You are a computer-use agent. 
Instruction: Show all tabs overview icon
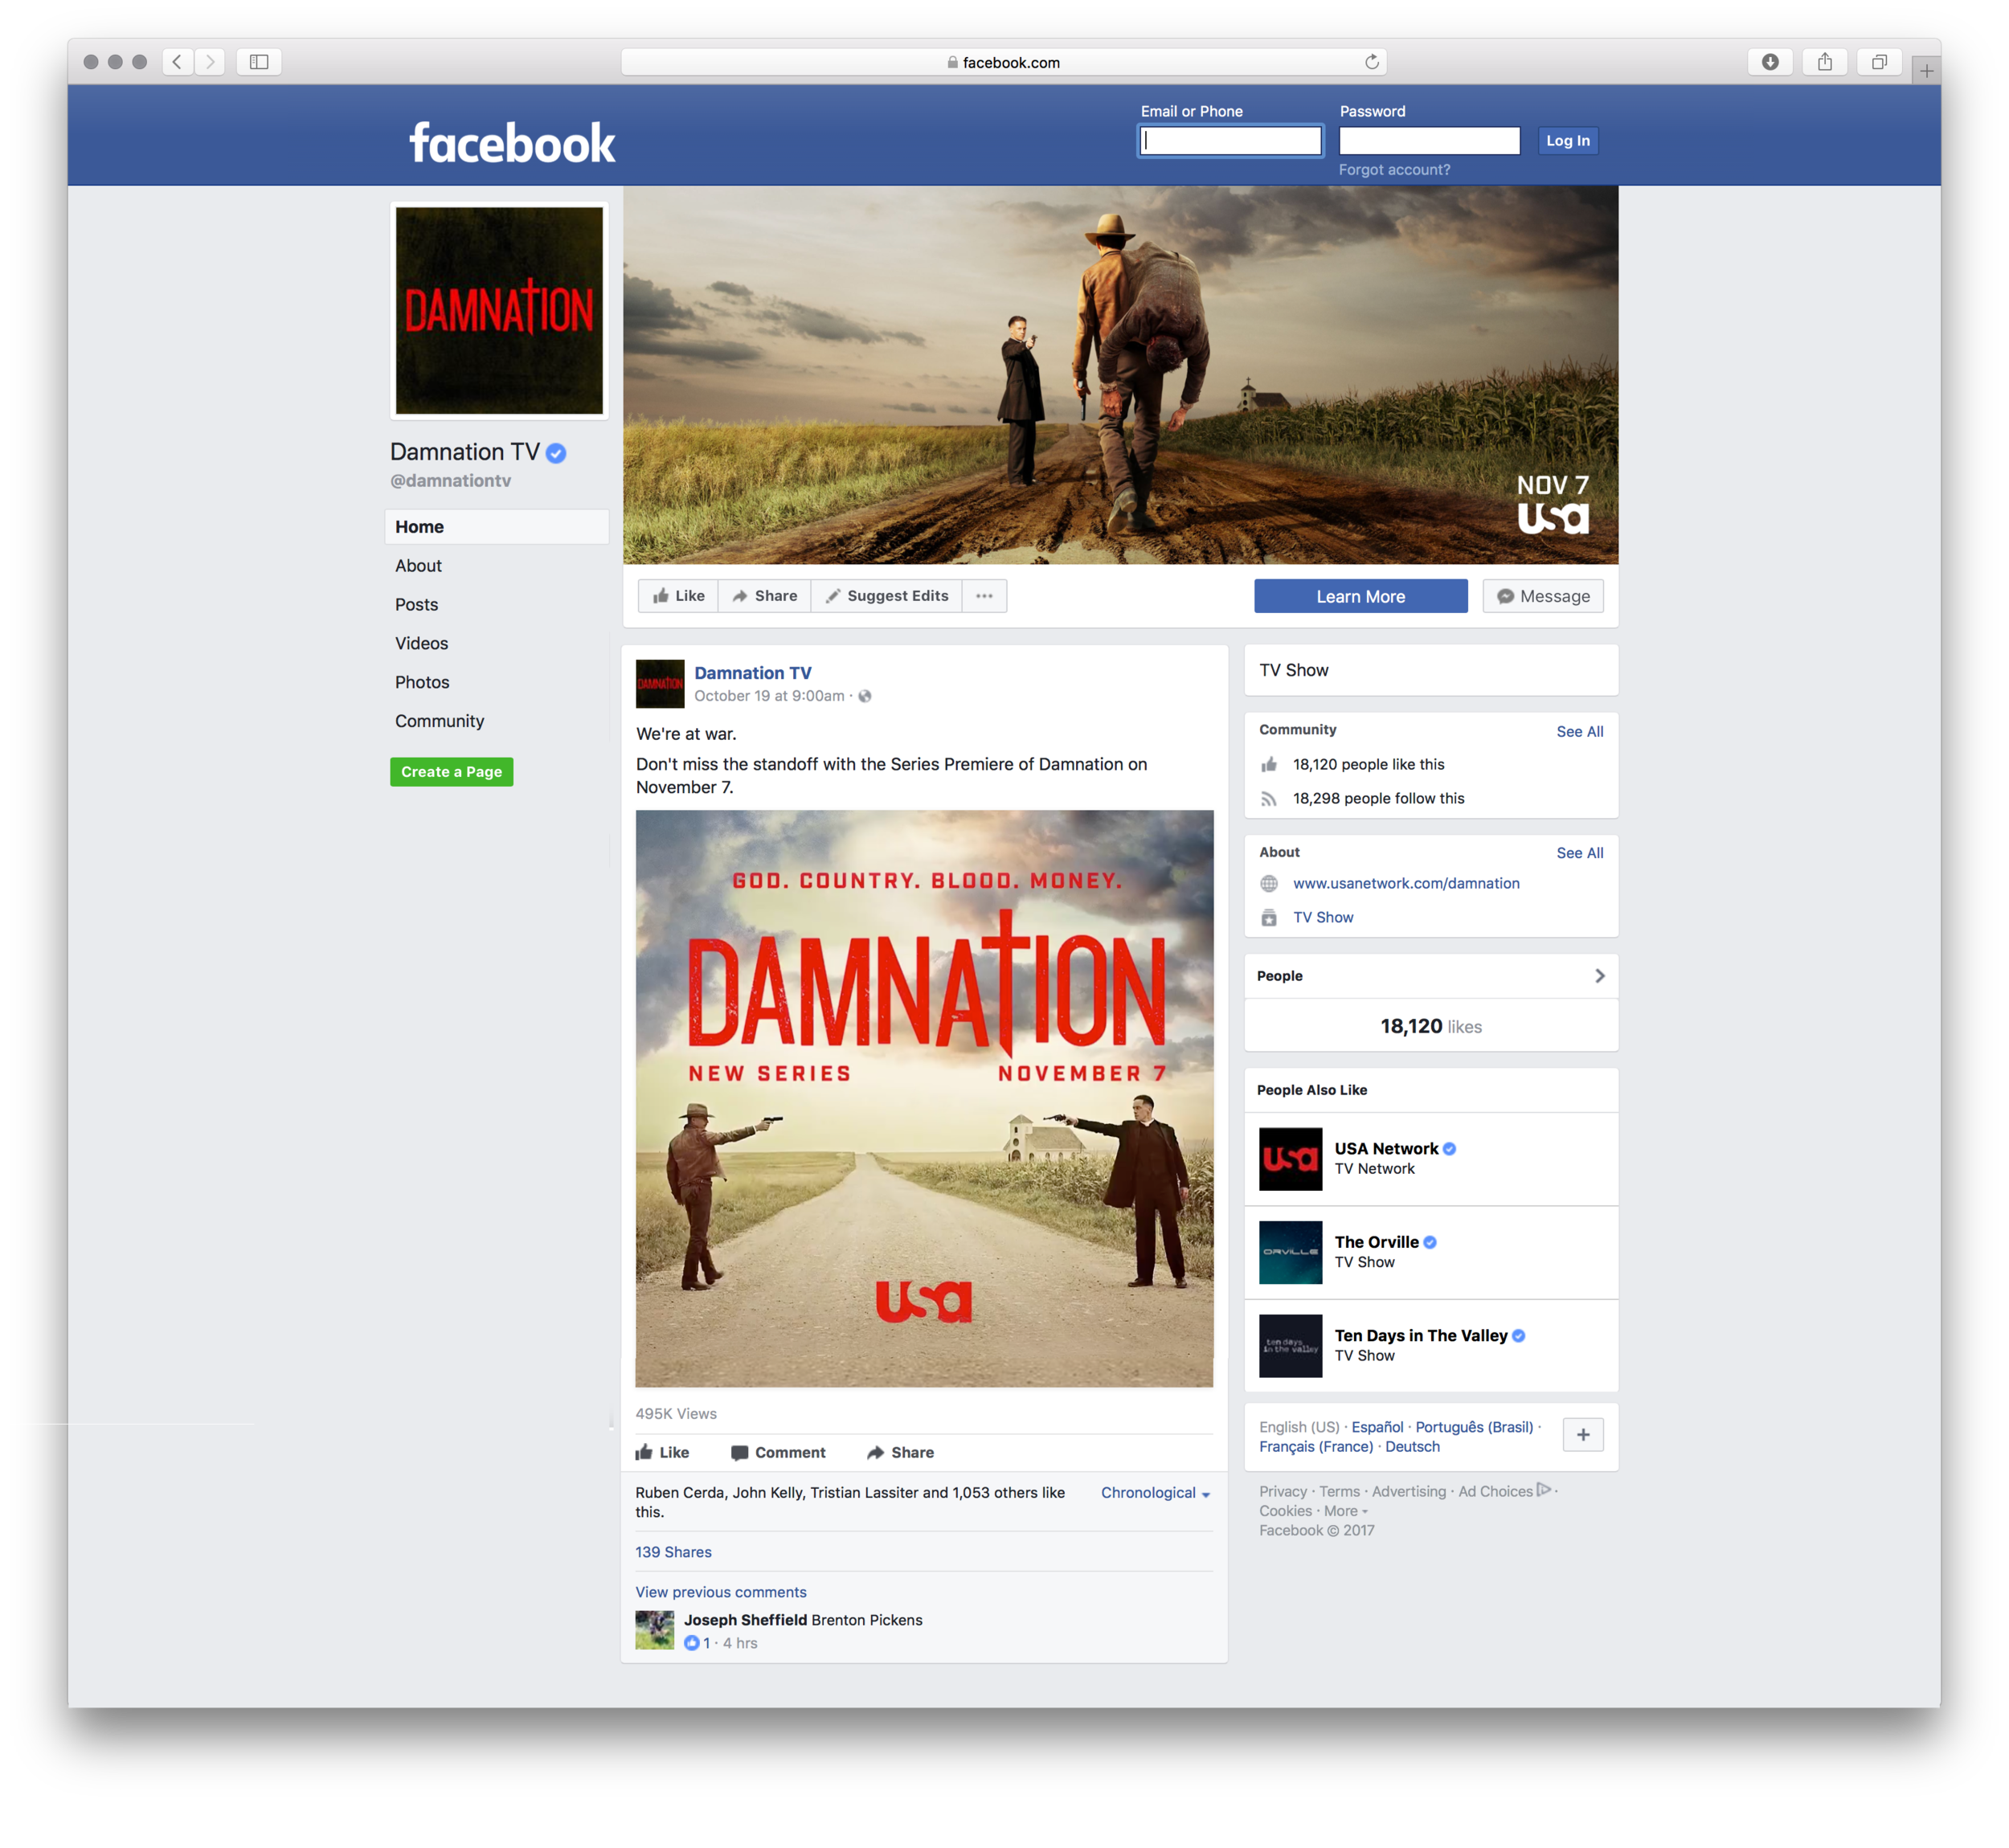(1879, 62)
